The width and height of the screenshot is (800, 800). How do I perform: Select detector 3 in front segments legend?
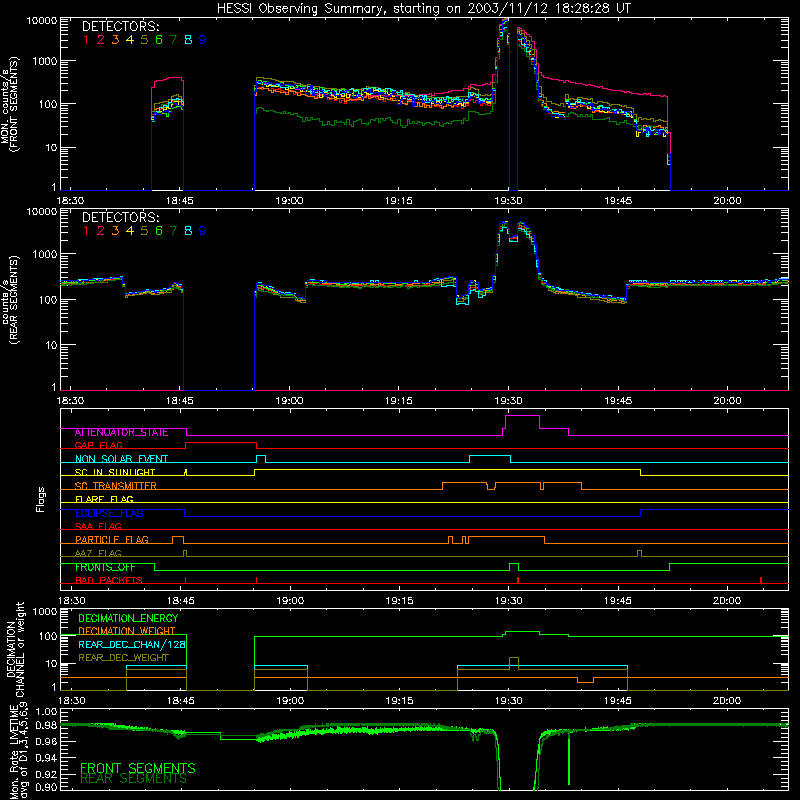click(115, 40)
